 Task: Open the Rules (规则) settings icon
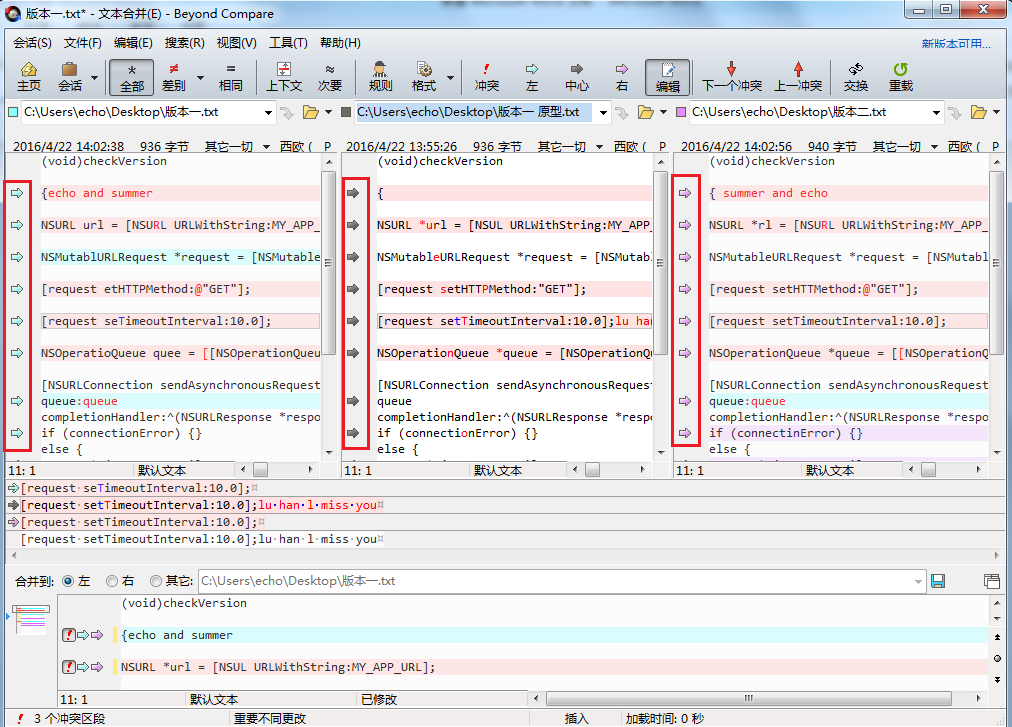(x=380, y=76)
